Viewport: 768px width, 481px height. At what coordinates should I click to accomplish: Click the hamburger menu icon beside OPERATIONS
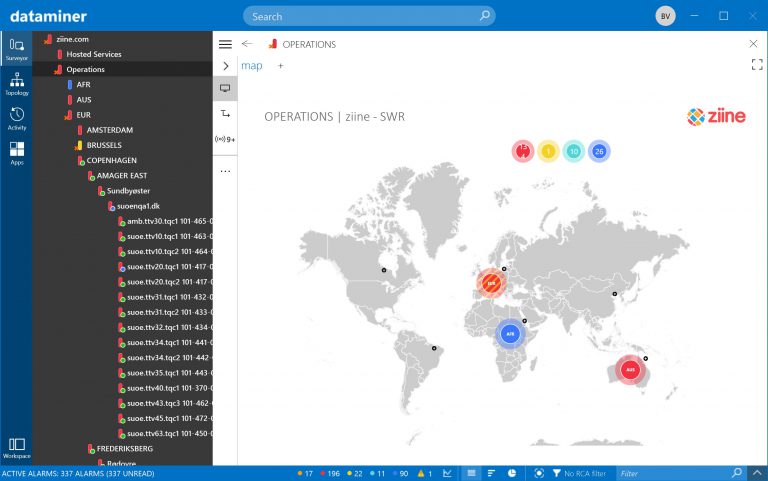[225, 44]
